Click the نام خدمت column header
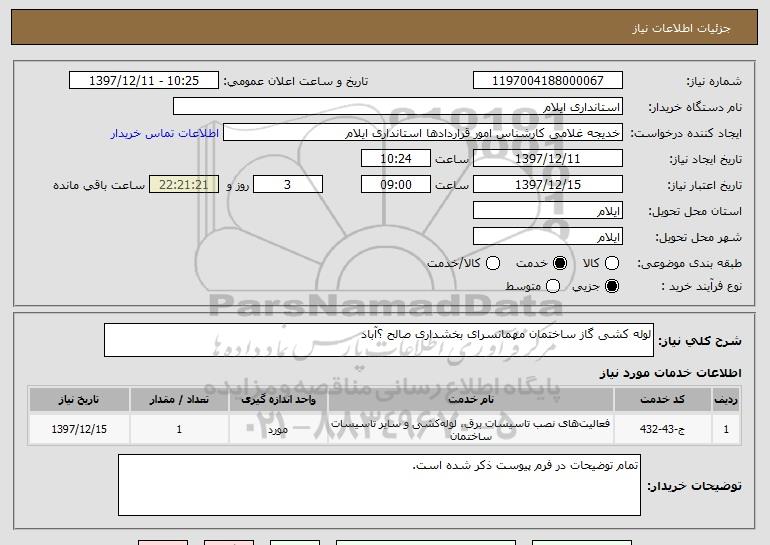 click(x=470, y=400)
